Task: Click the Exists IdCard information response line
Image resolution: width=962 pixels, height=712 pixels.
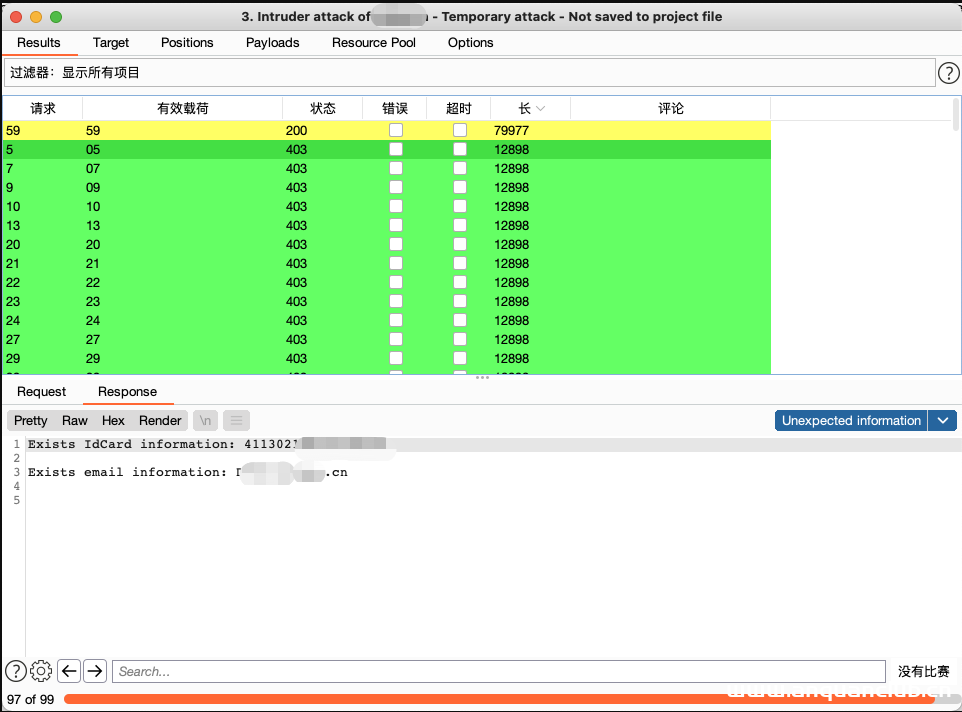Action: click(207, 444)
